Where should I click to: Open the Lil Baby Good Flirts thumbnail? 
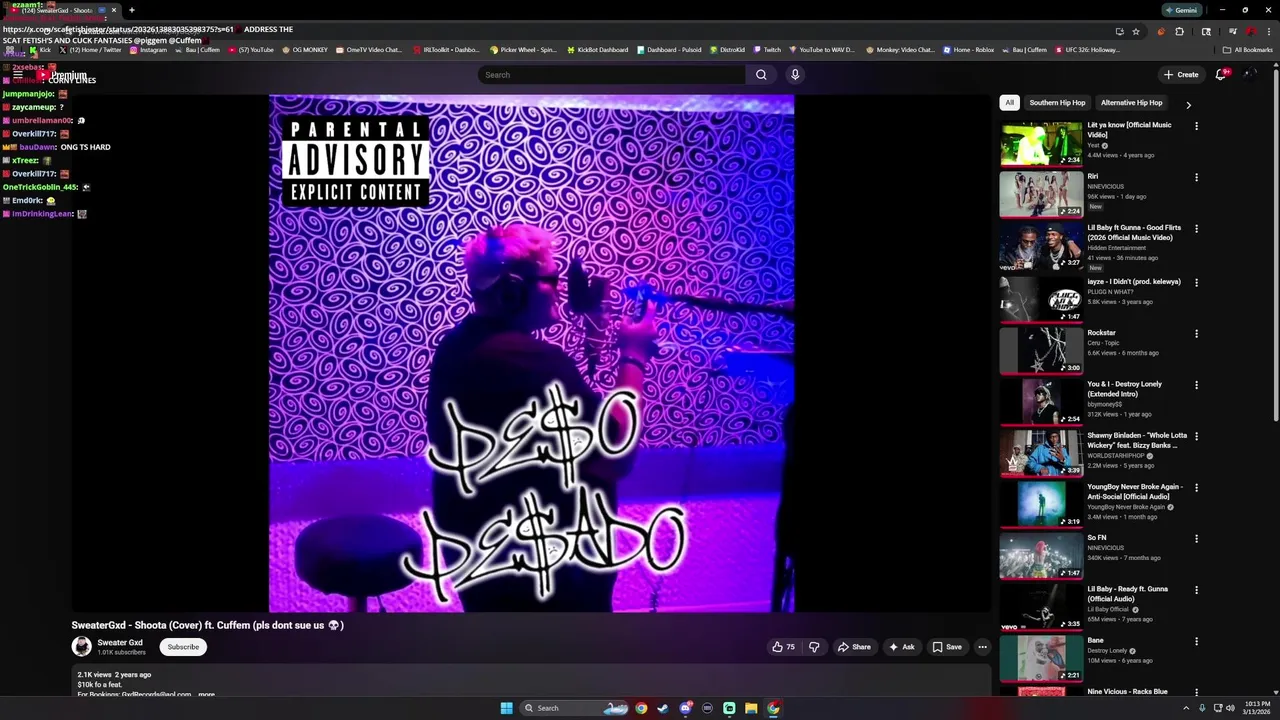pos(1041,245)
